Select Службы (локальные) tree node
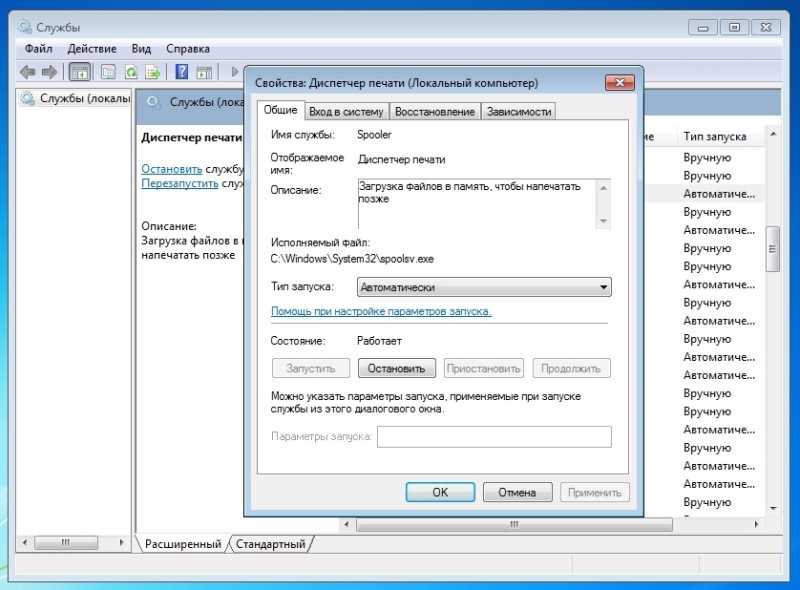 click(x=77, y=99)
